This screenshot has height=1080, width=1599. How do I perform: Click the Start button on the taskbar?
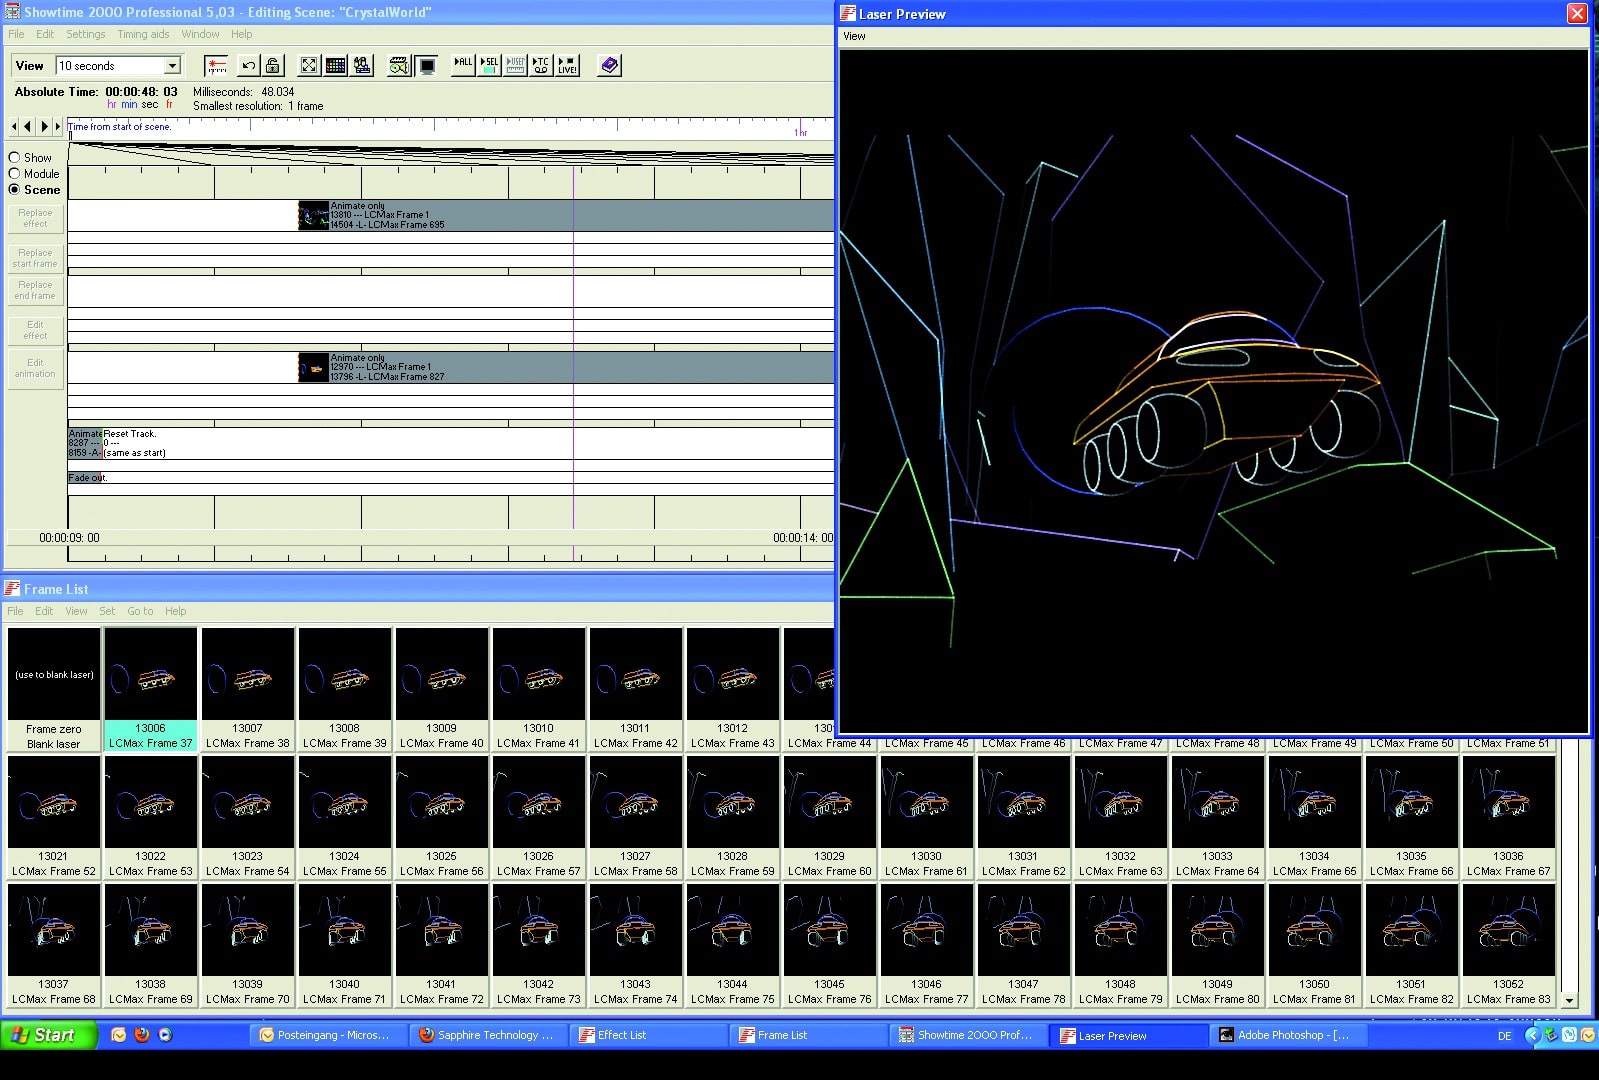click(48, 1035)
